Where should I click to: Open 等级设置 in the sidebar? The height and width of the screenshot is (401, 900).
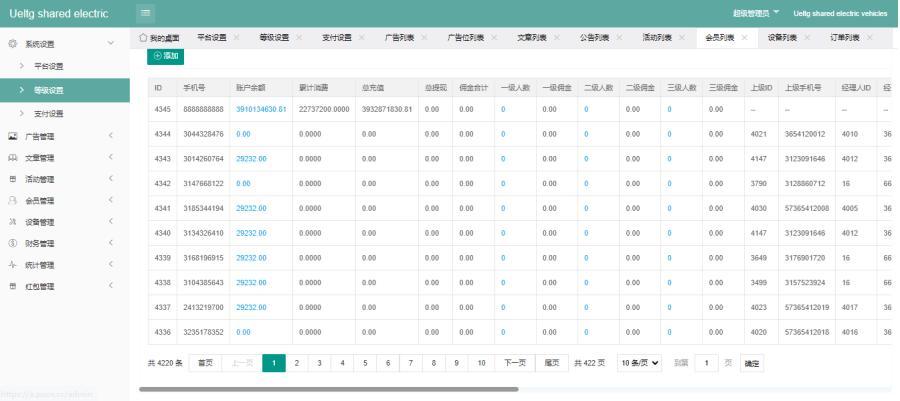tap(65, 90)
